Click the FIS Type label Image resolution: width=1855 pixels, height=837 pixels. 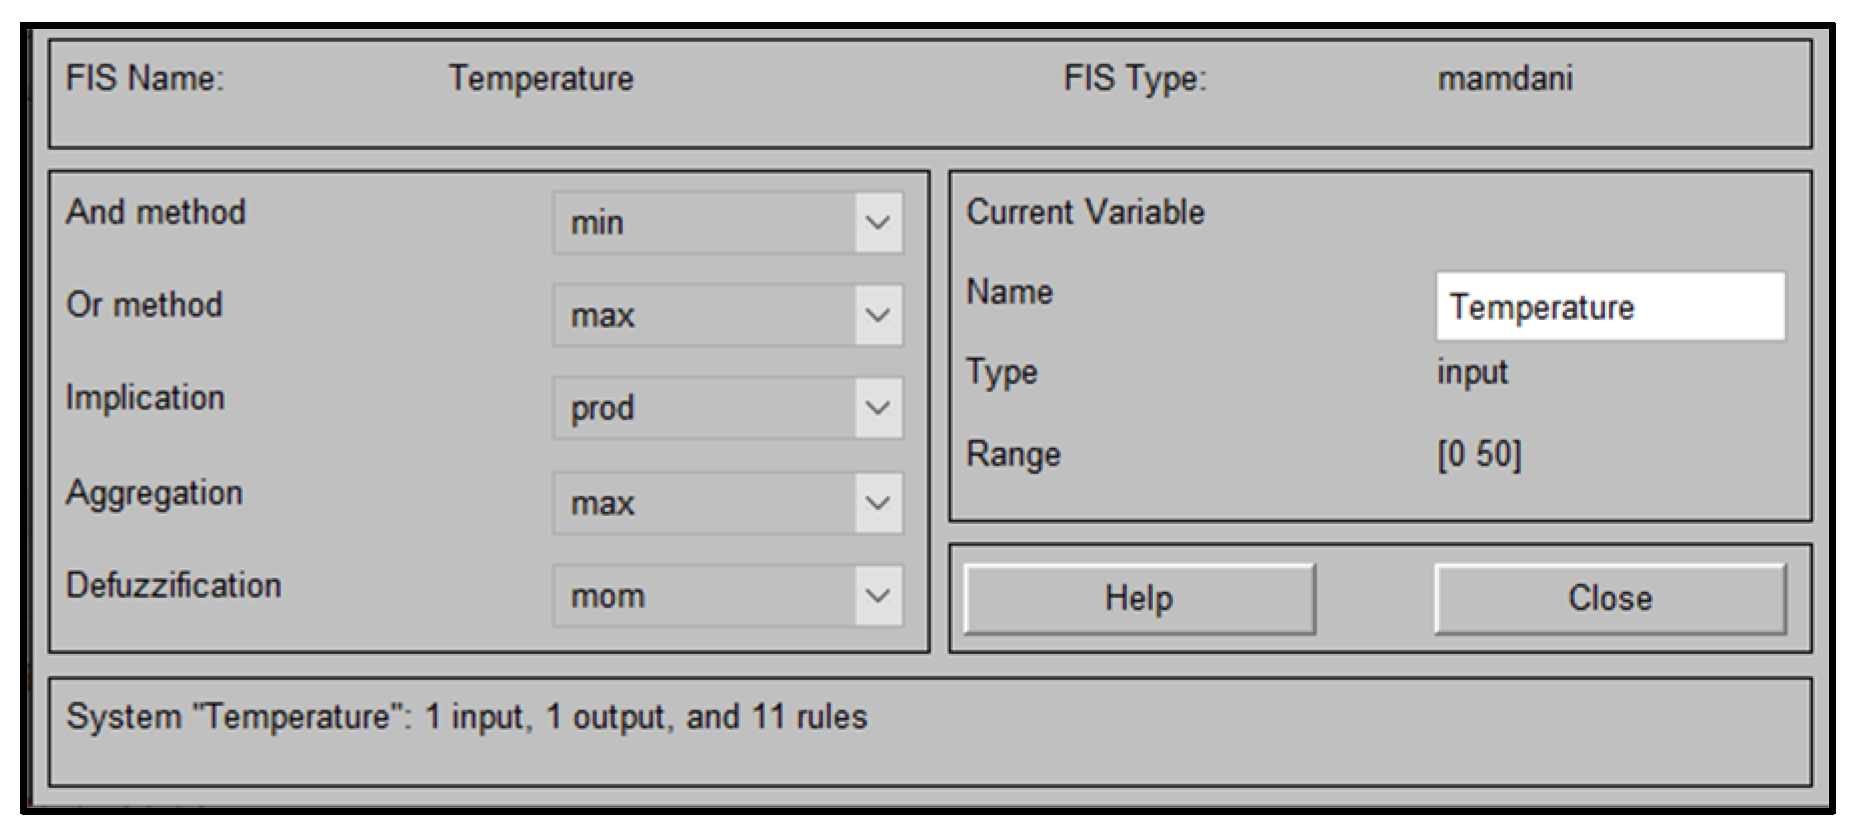pyautogui.click(x=1135, y=78)
